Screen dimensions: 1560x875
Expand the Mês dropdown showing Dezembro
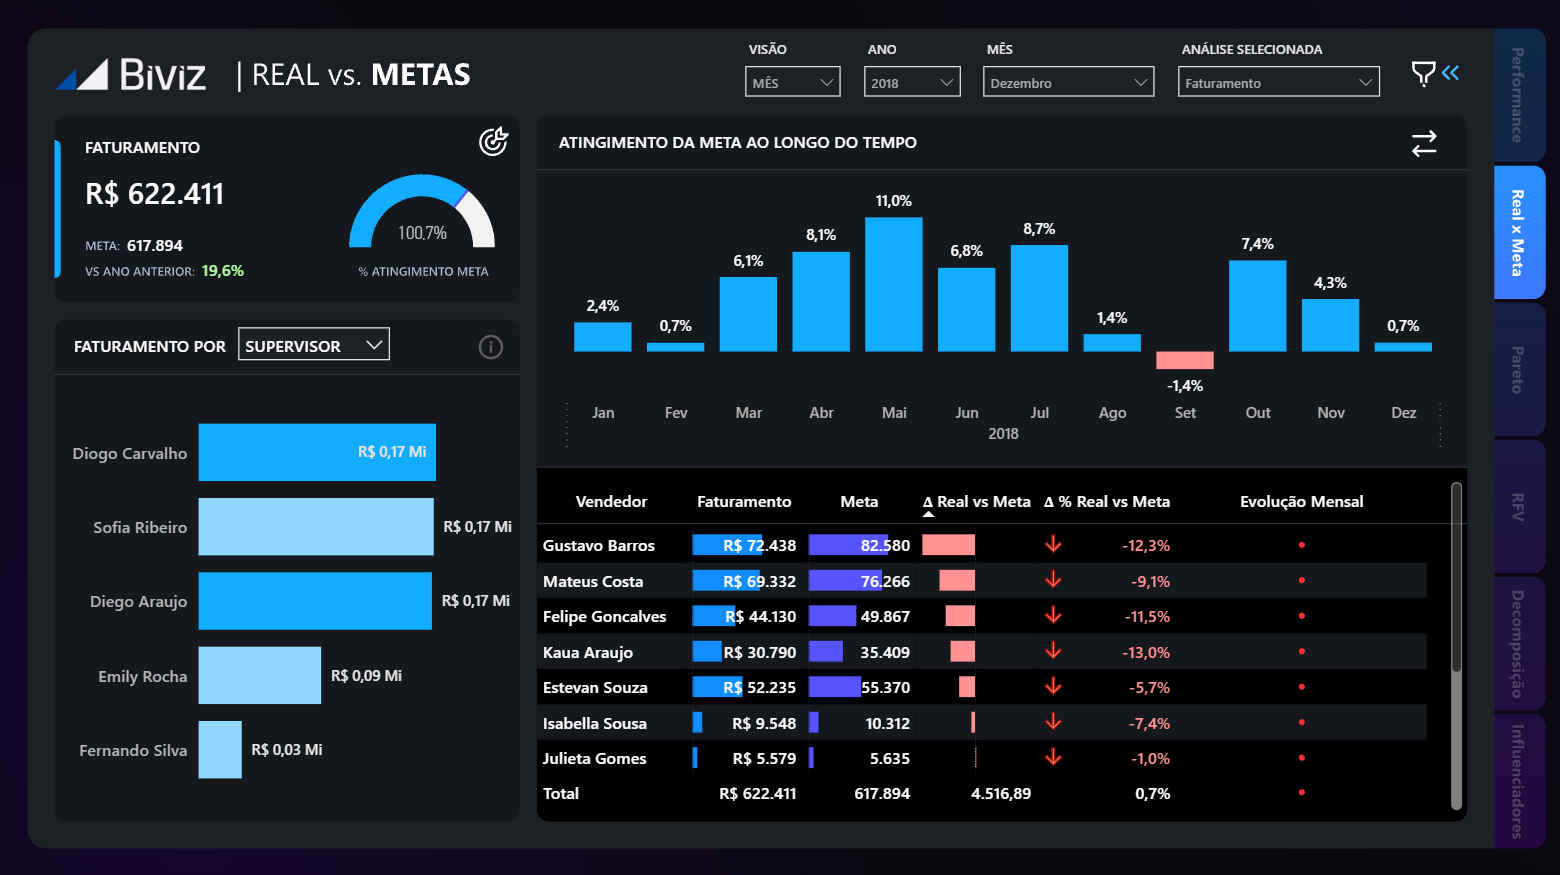tap(1069, 82)
